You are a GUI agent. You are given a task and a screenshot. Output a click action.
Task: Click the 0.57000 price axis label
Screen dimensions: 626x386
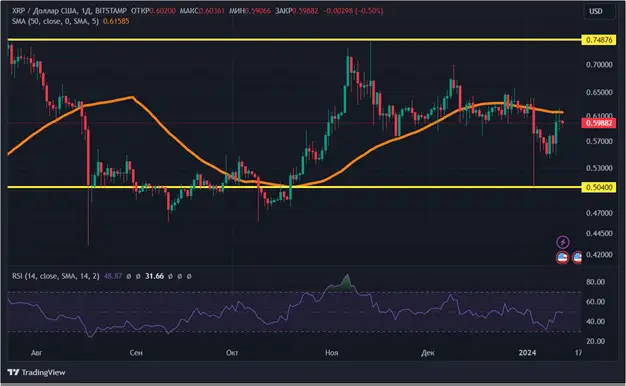point(599,141)
